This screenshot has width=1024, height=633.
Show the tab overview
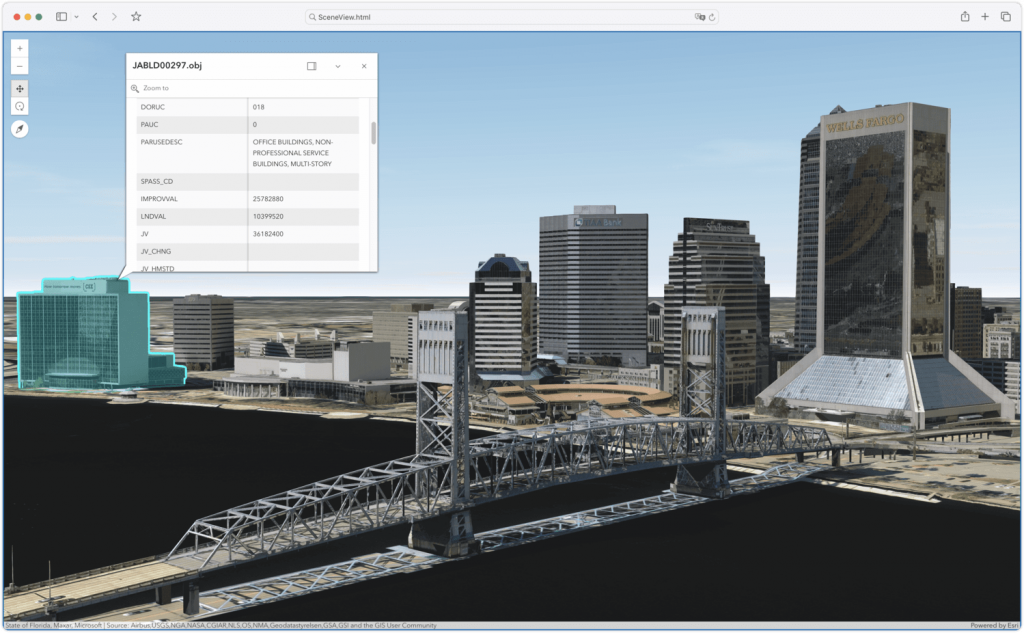point(1005,17)
